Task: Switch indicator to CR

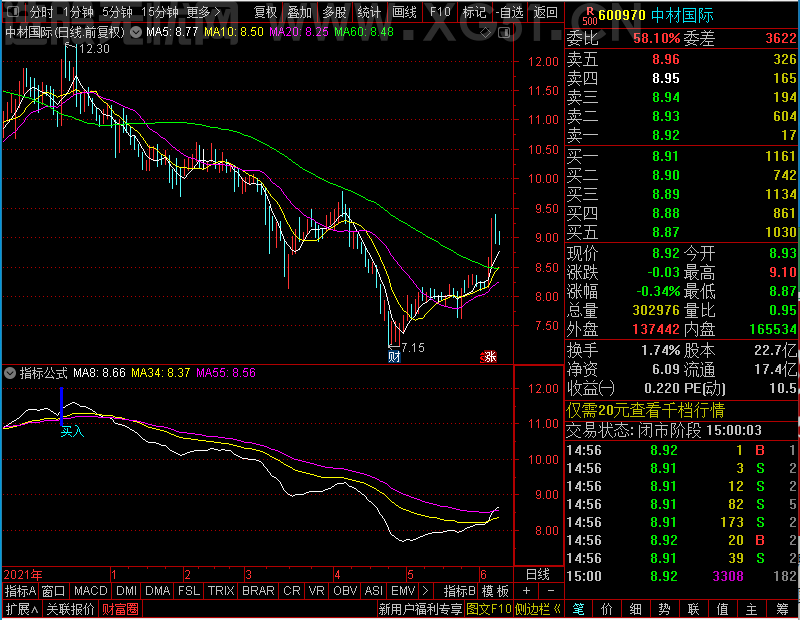Action: [292, 591]
